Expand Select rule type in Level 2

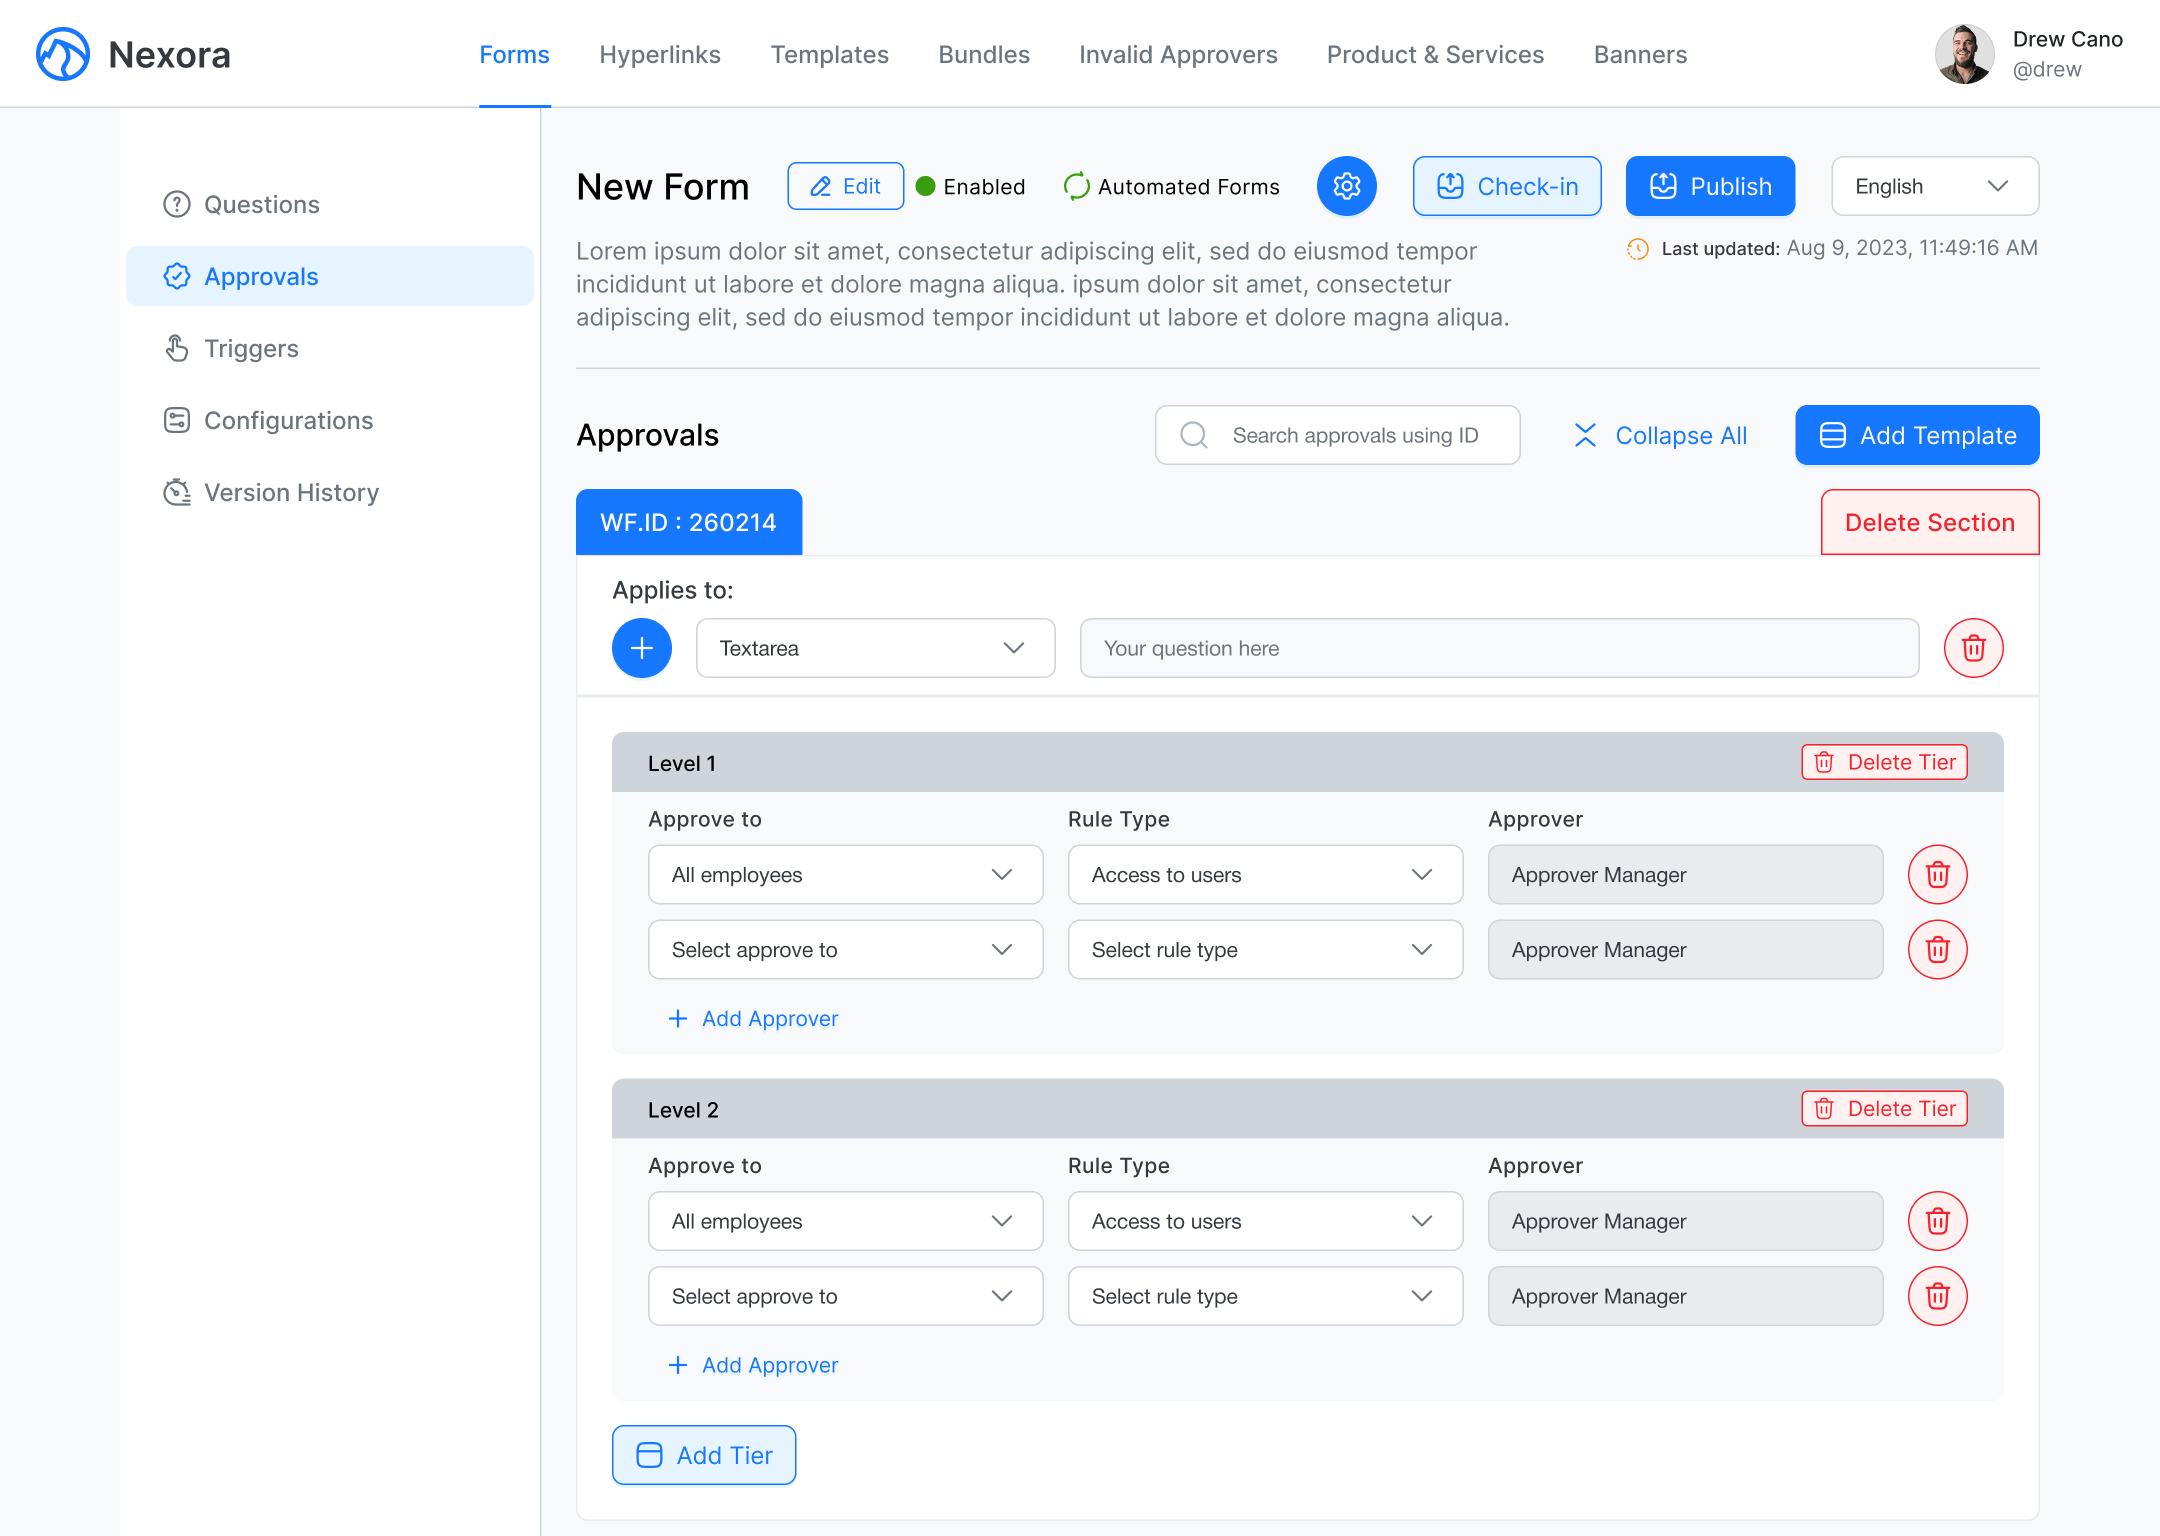click(x=1264, y=1296)
